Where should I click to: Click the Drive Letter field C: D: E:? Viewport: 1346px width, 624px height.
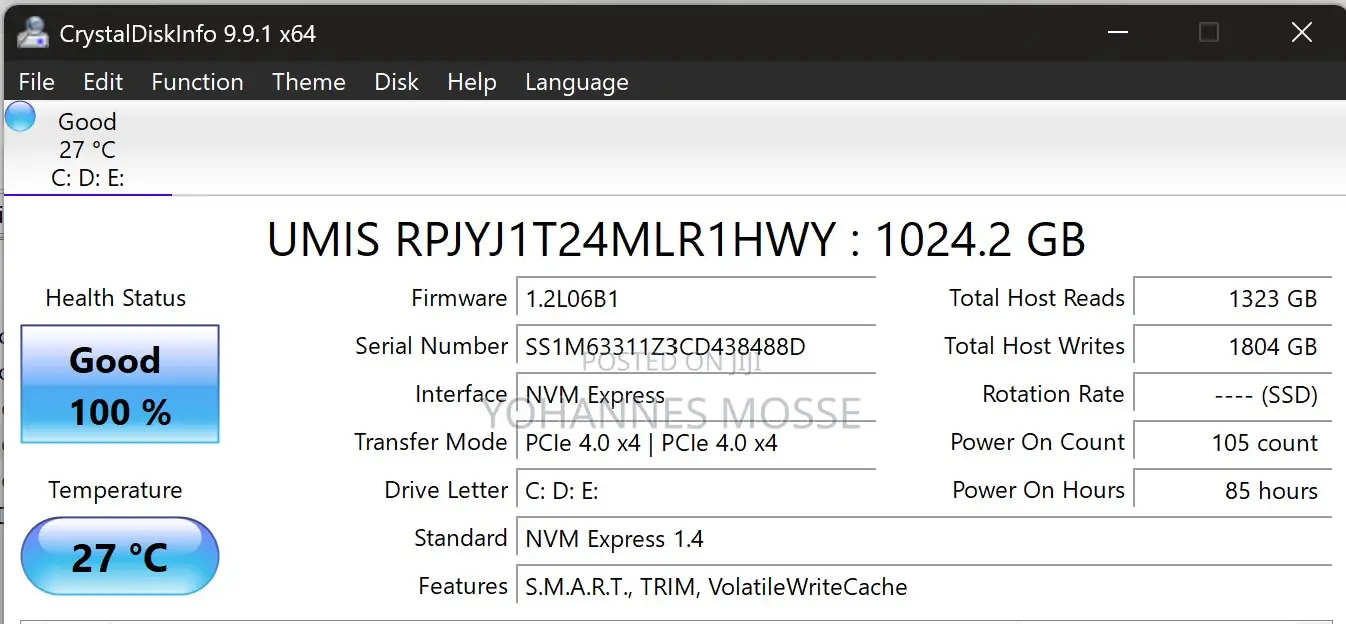coord(696,490)
